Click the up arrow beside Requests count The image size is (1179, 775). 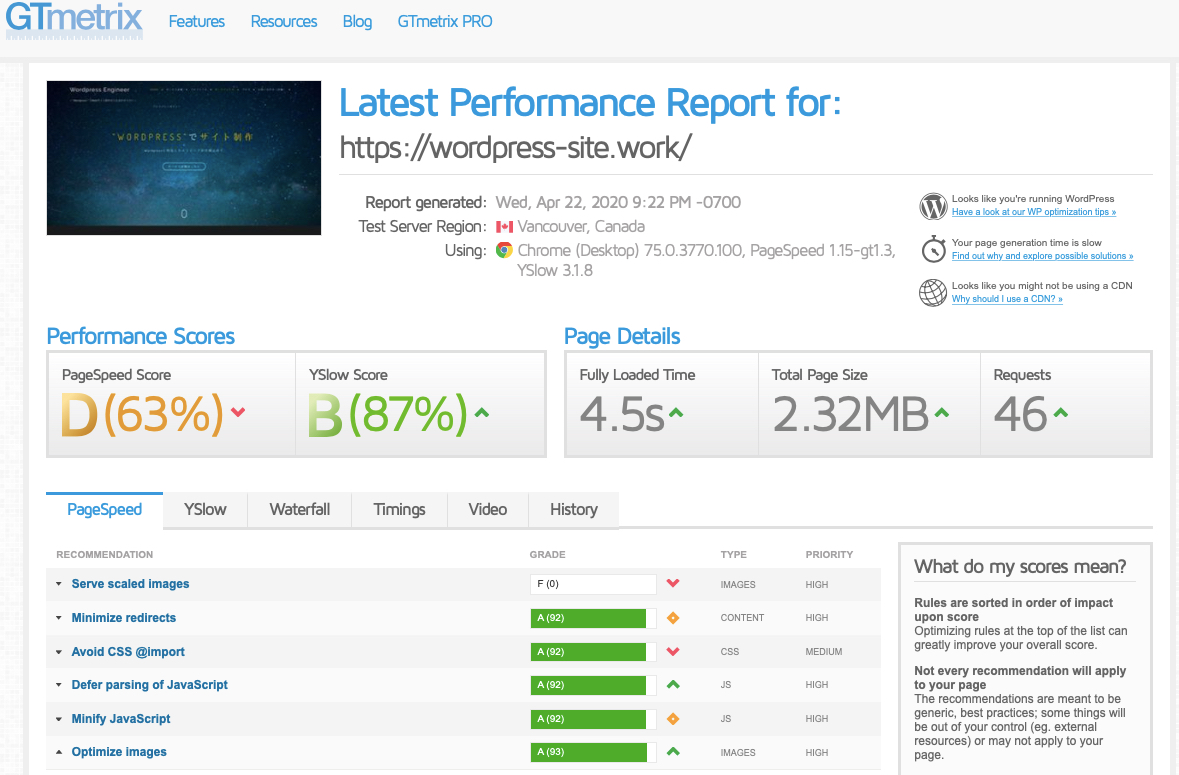click(x=1060, y=412)
